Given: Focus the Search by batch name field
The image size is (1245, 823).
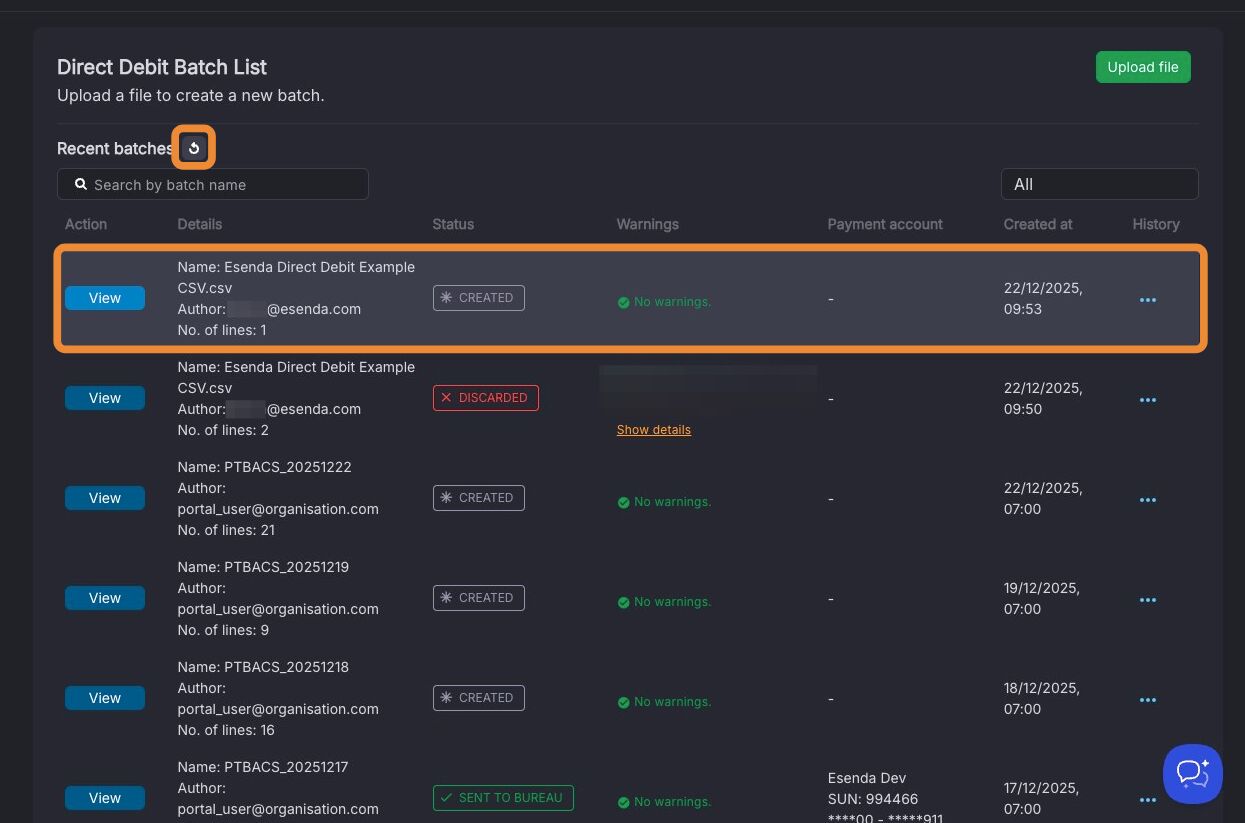Looking at the screenshot, I should pos(213,184).
